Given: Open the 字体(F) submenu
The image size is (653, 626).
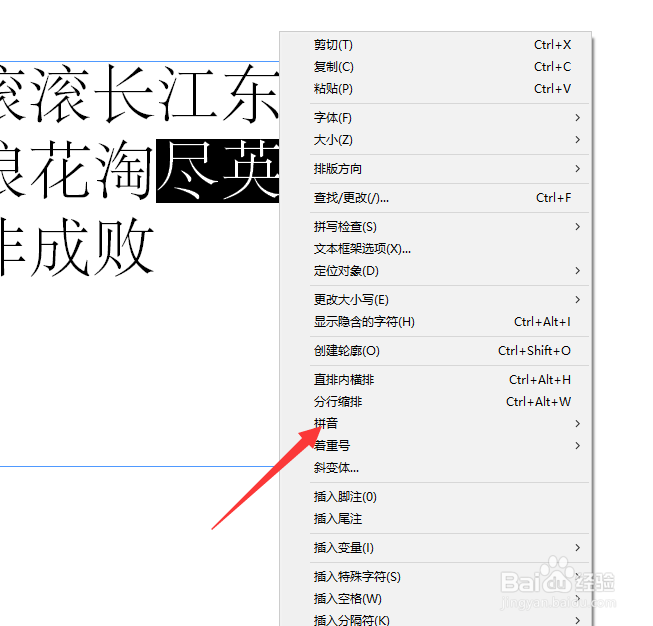Looking at the screenshot, I should coord(436,118).
